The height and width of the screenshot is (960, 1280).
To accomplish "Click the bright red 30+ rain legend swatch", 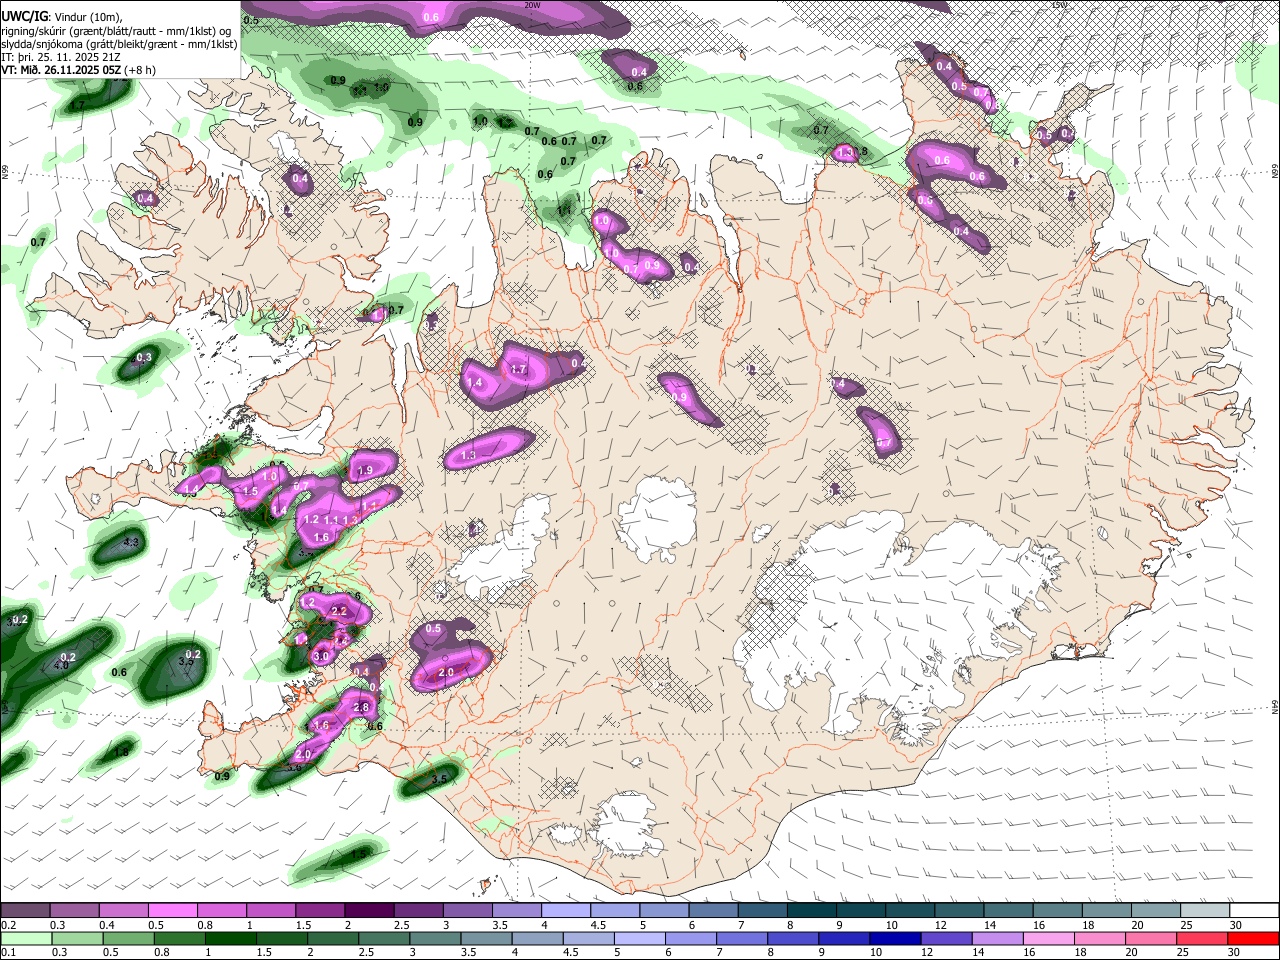I will [1255, 938].
